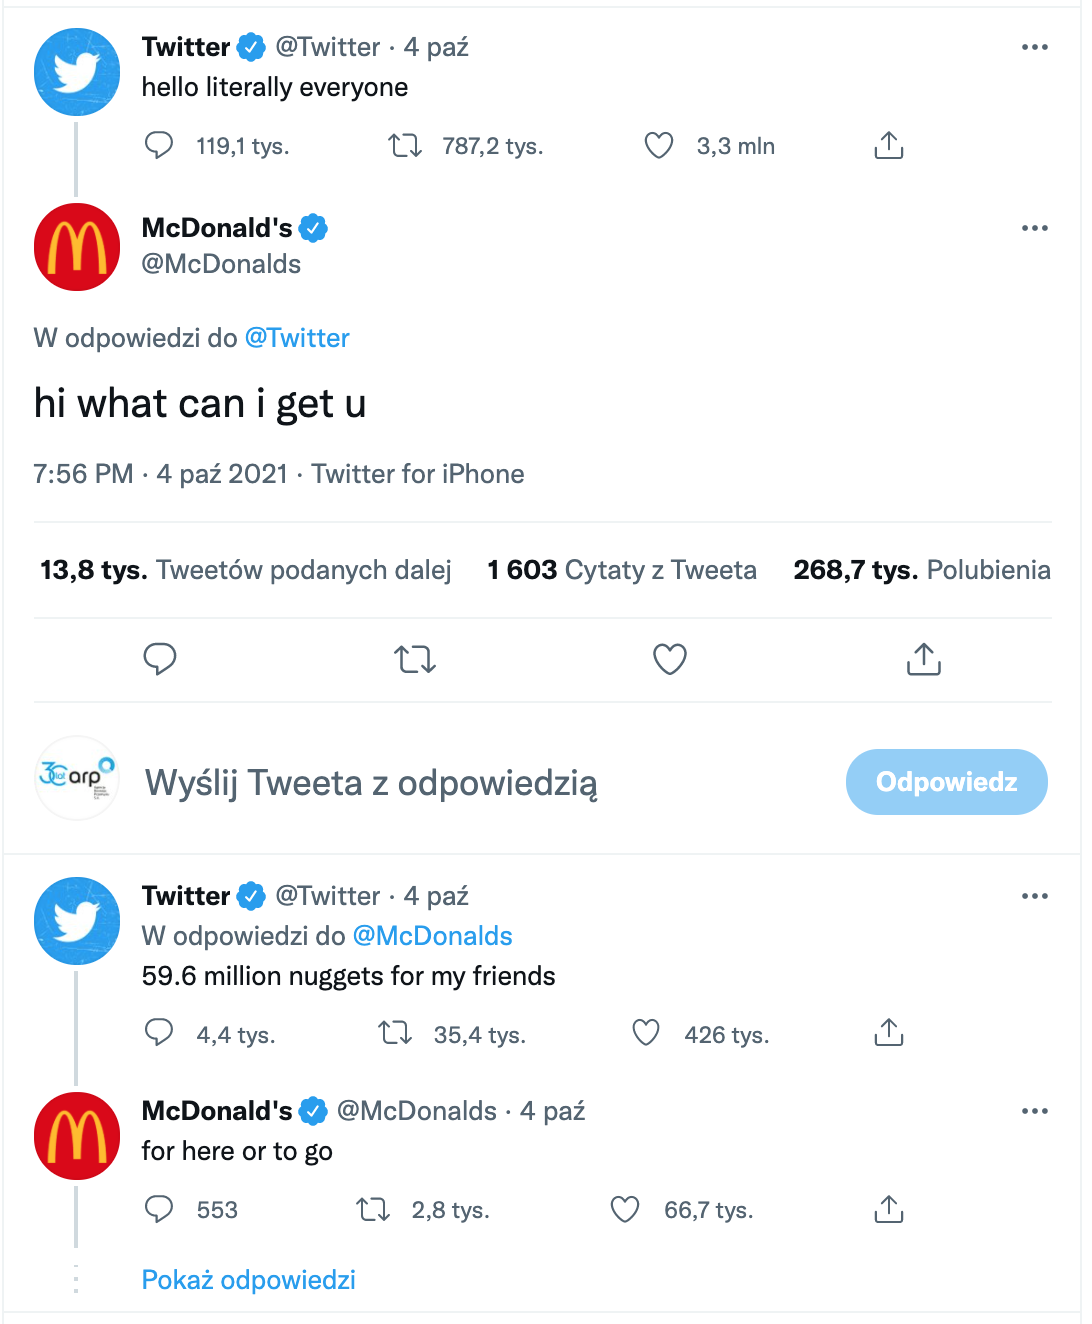The width and height of the screenshot is (1092, 1324).
Task: Open more options menu on main McDonald's tweet
Action: [1034, 228]
